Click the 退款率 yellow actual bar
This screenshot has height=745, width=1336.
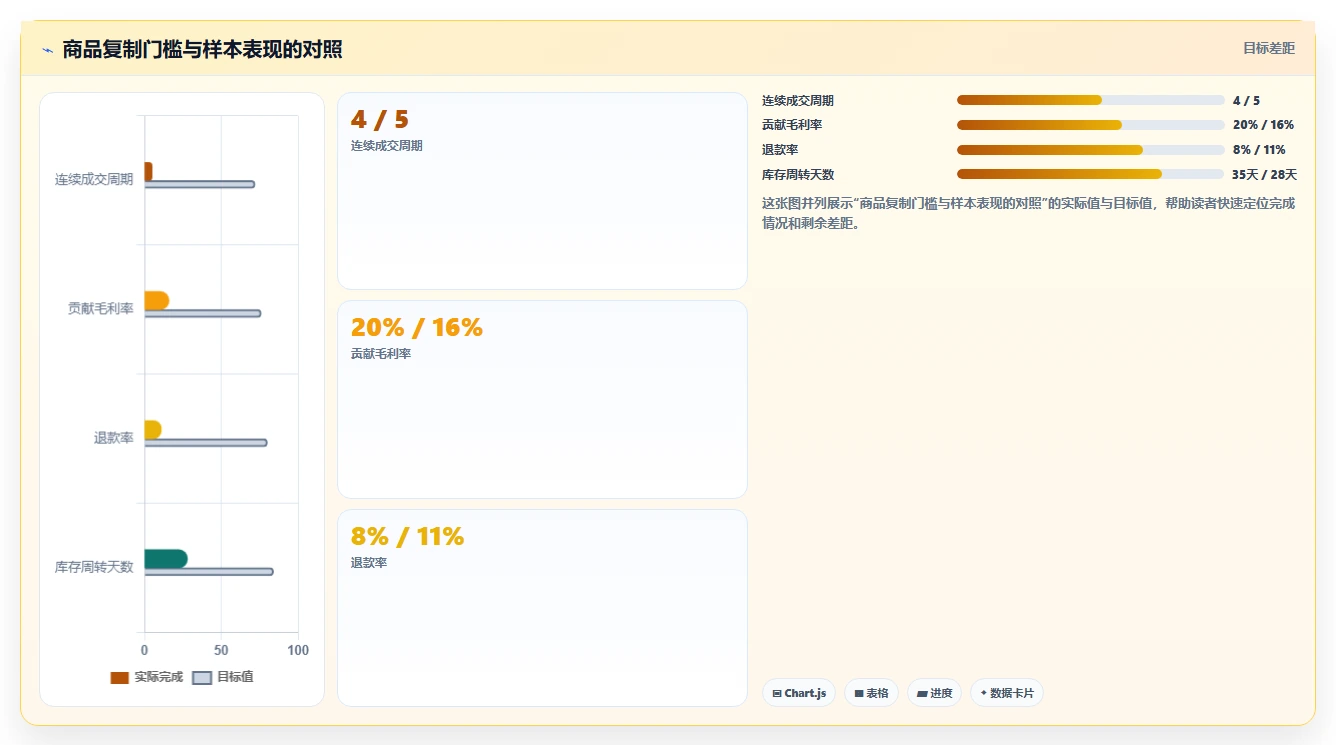(x=152, y=430)
